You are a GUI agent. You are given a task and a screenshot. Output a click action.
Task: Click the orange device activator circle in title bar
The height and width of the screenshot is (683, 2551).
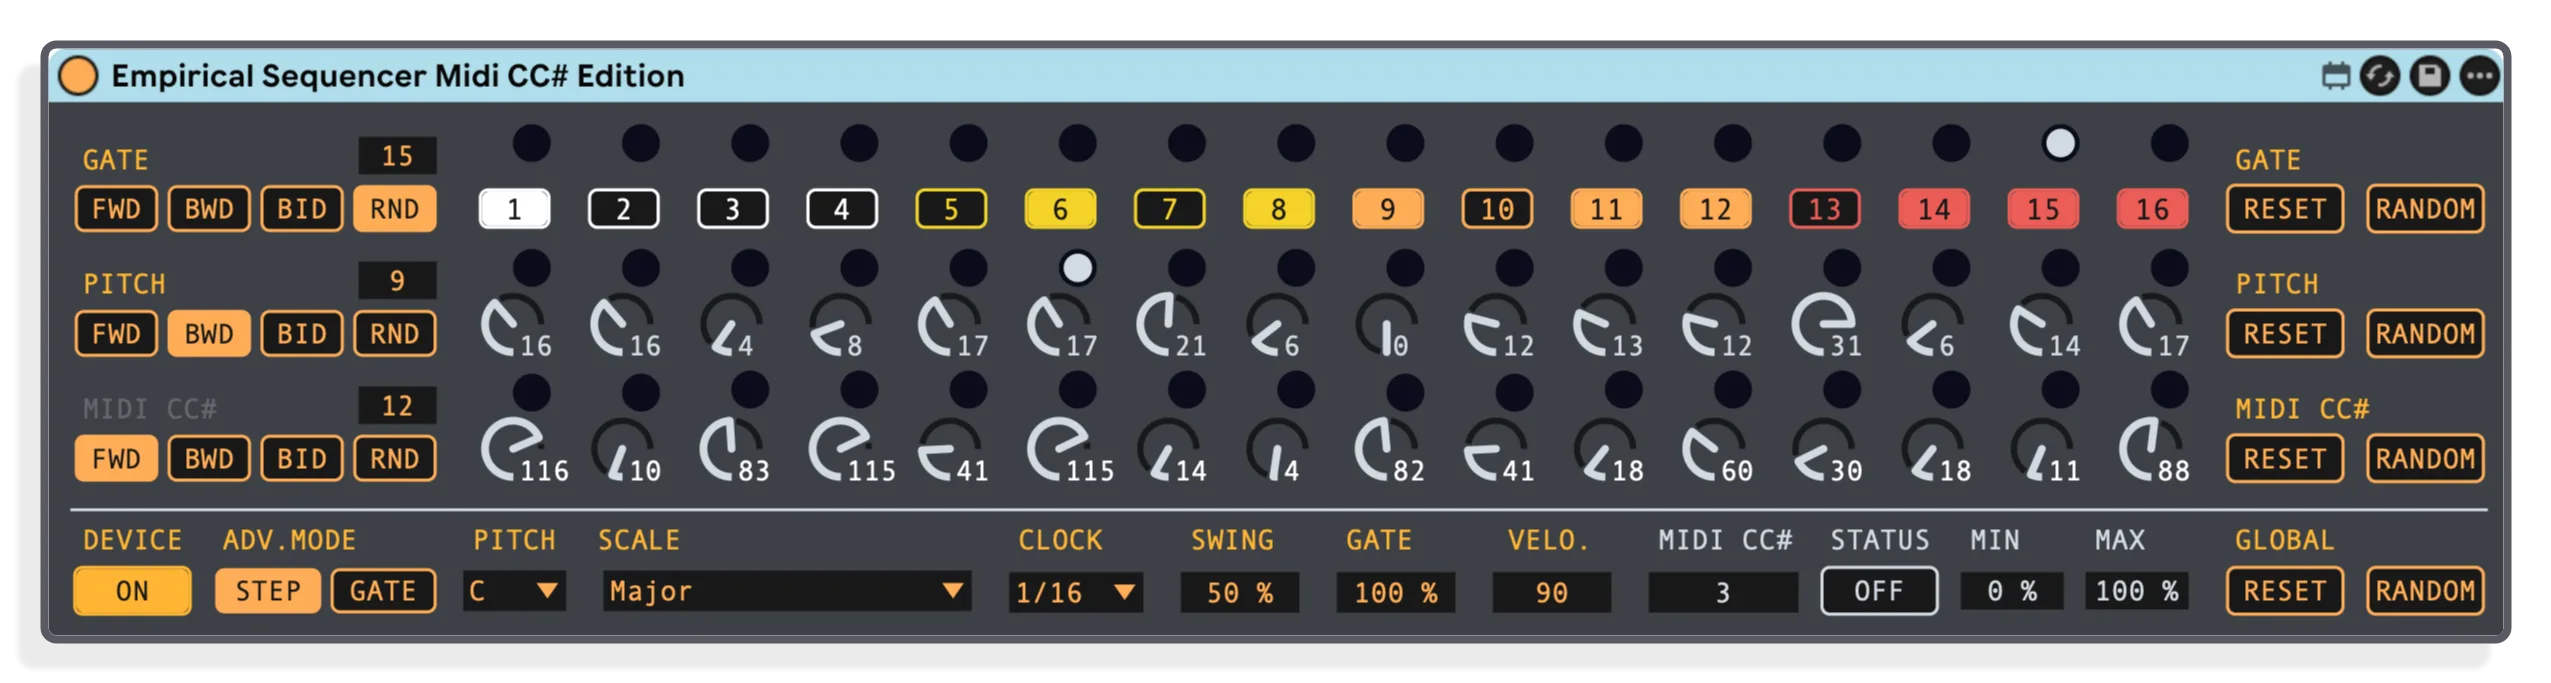[78, 76]
